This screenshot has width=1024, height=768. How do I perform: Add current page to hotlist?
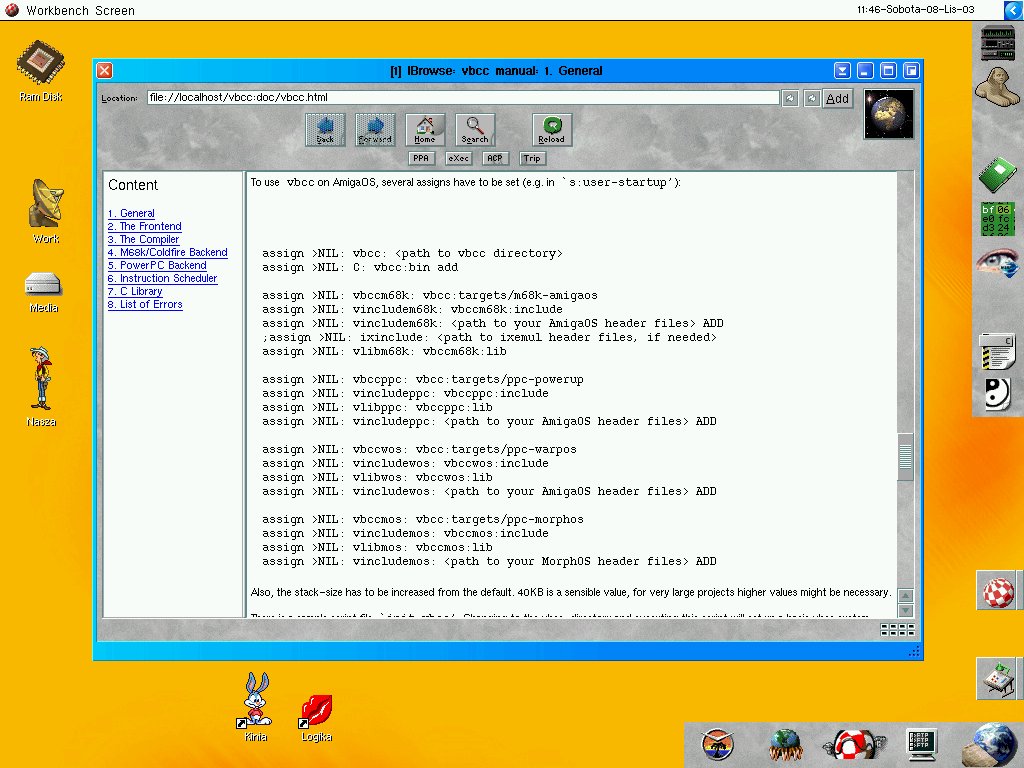pos(837,98)
